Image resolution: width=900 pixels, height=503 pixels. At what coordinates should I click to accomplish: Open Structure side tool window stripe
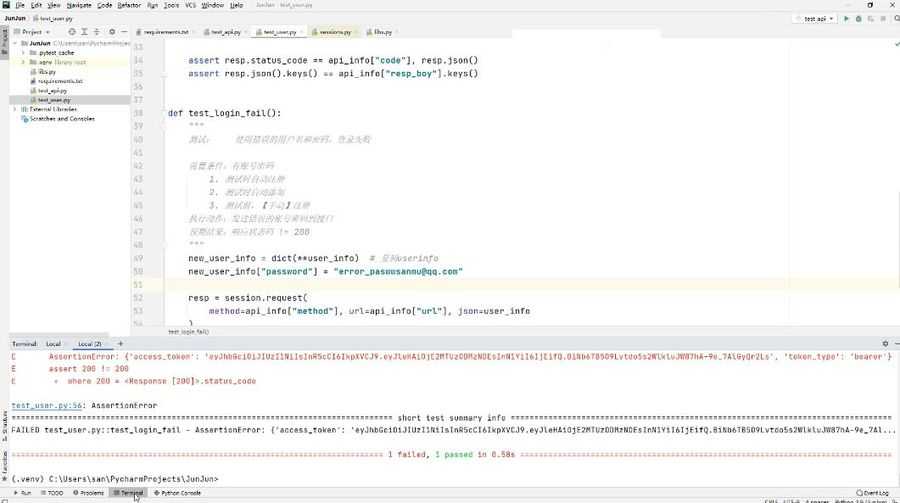point(5,426)
